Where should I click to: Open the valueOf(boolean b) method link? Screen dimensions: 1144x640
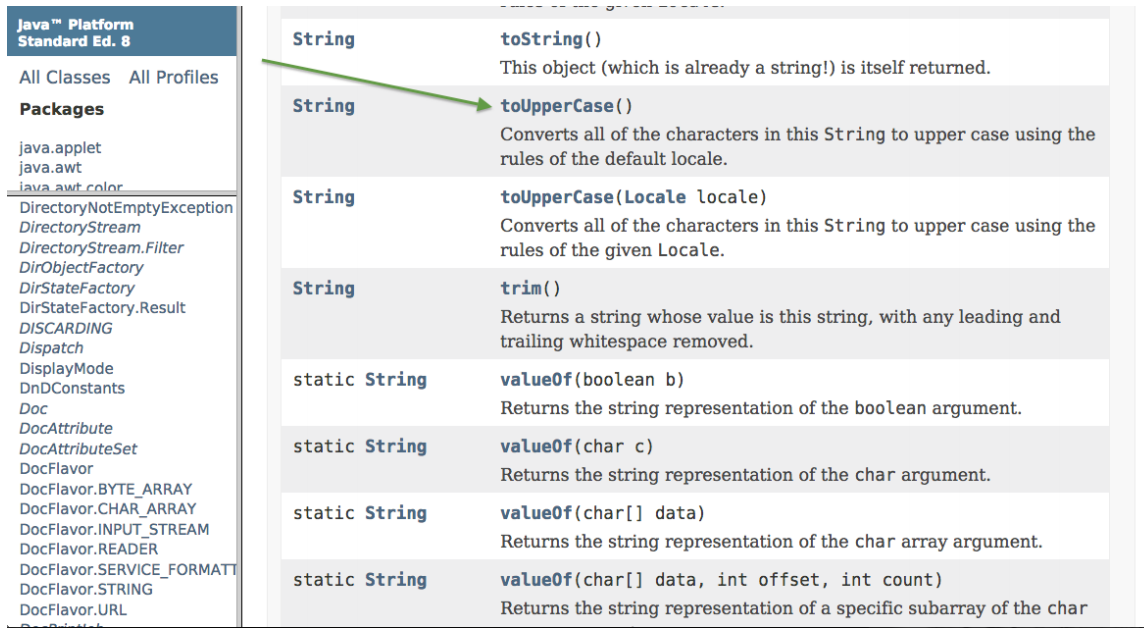click(535, 380)
